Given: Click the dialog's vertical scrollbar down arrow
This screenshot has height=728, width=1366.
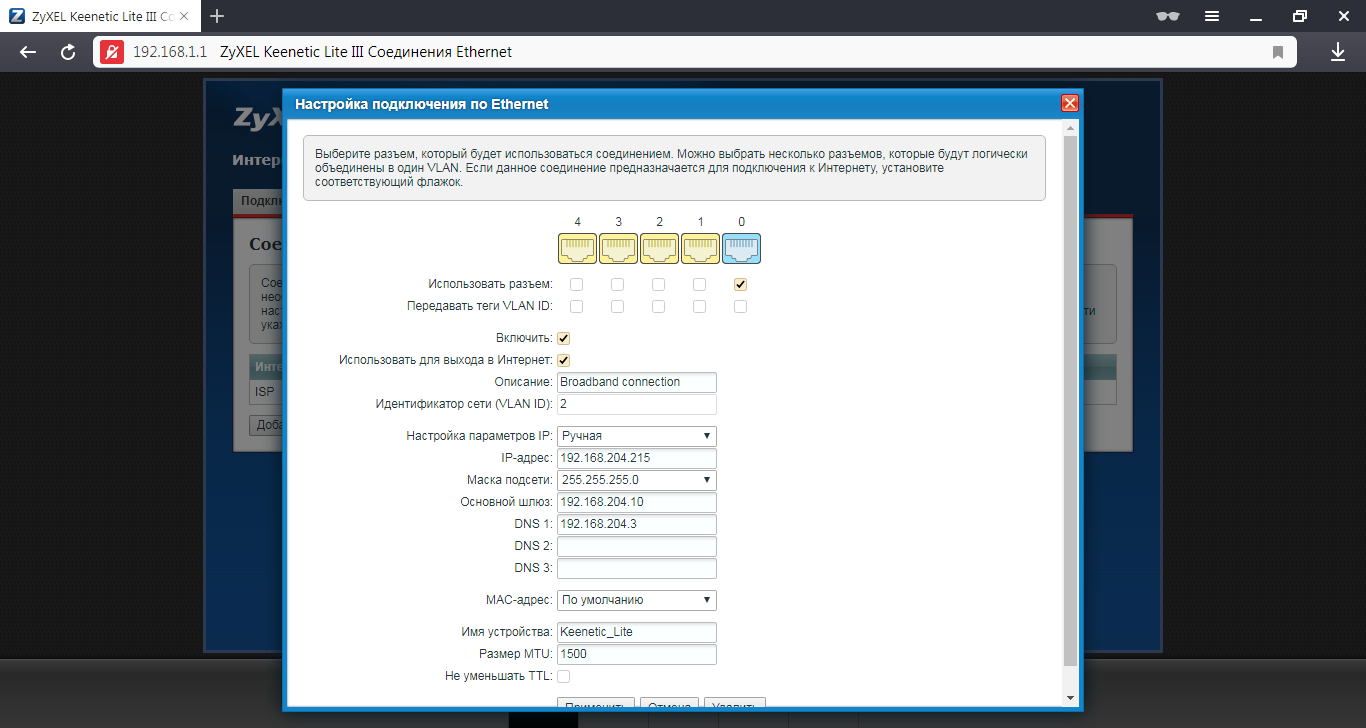Looking at the screenshot, I should click(x=1070, y=697).
